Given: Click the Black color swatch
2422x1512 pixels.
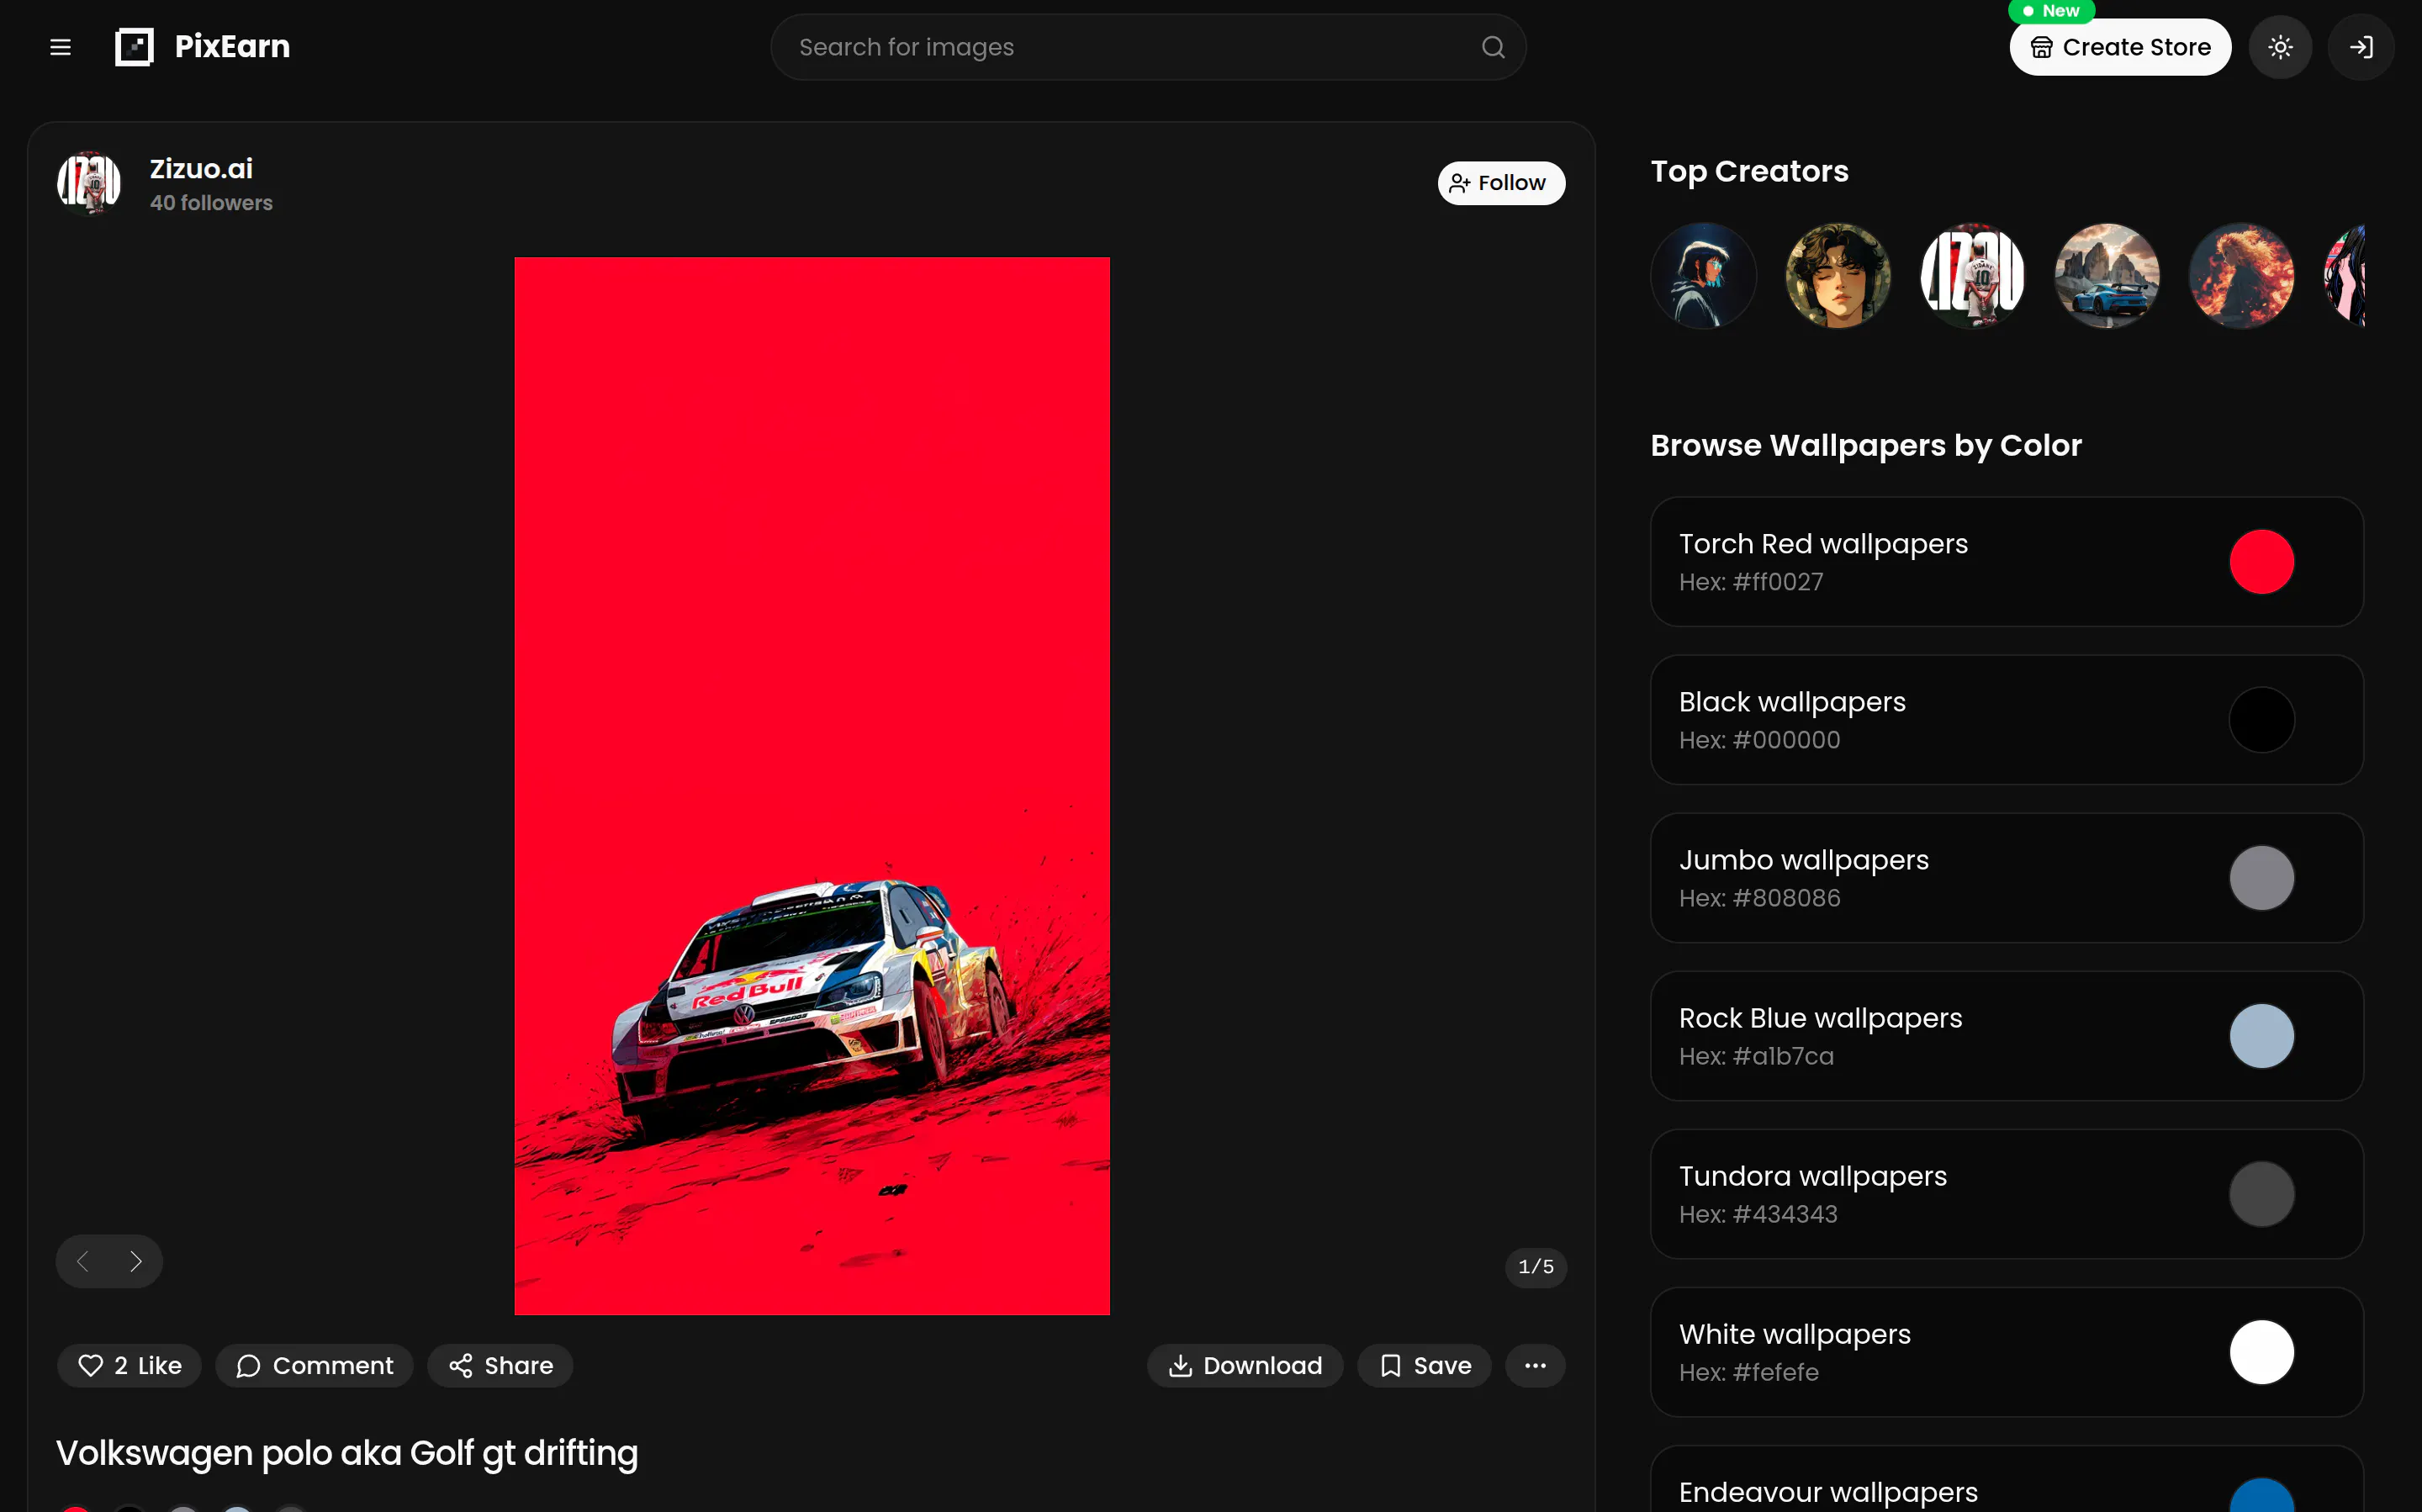Looking at the screenshot, I should coord(2261,720).
